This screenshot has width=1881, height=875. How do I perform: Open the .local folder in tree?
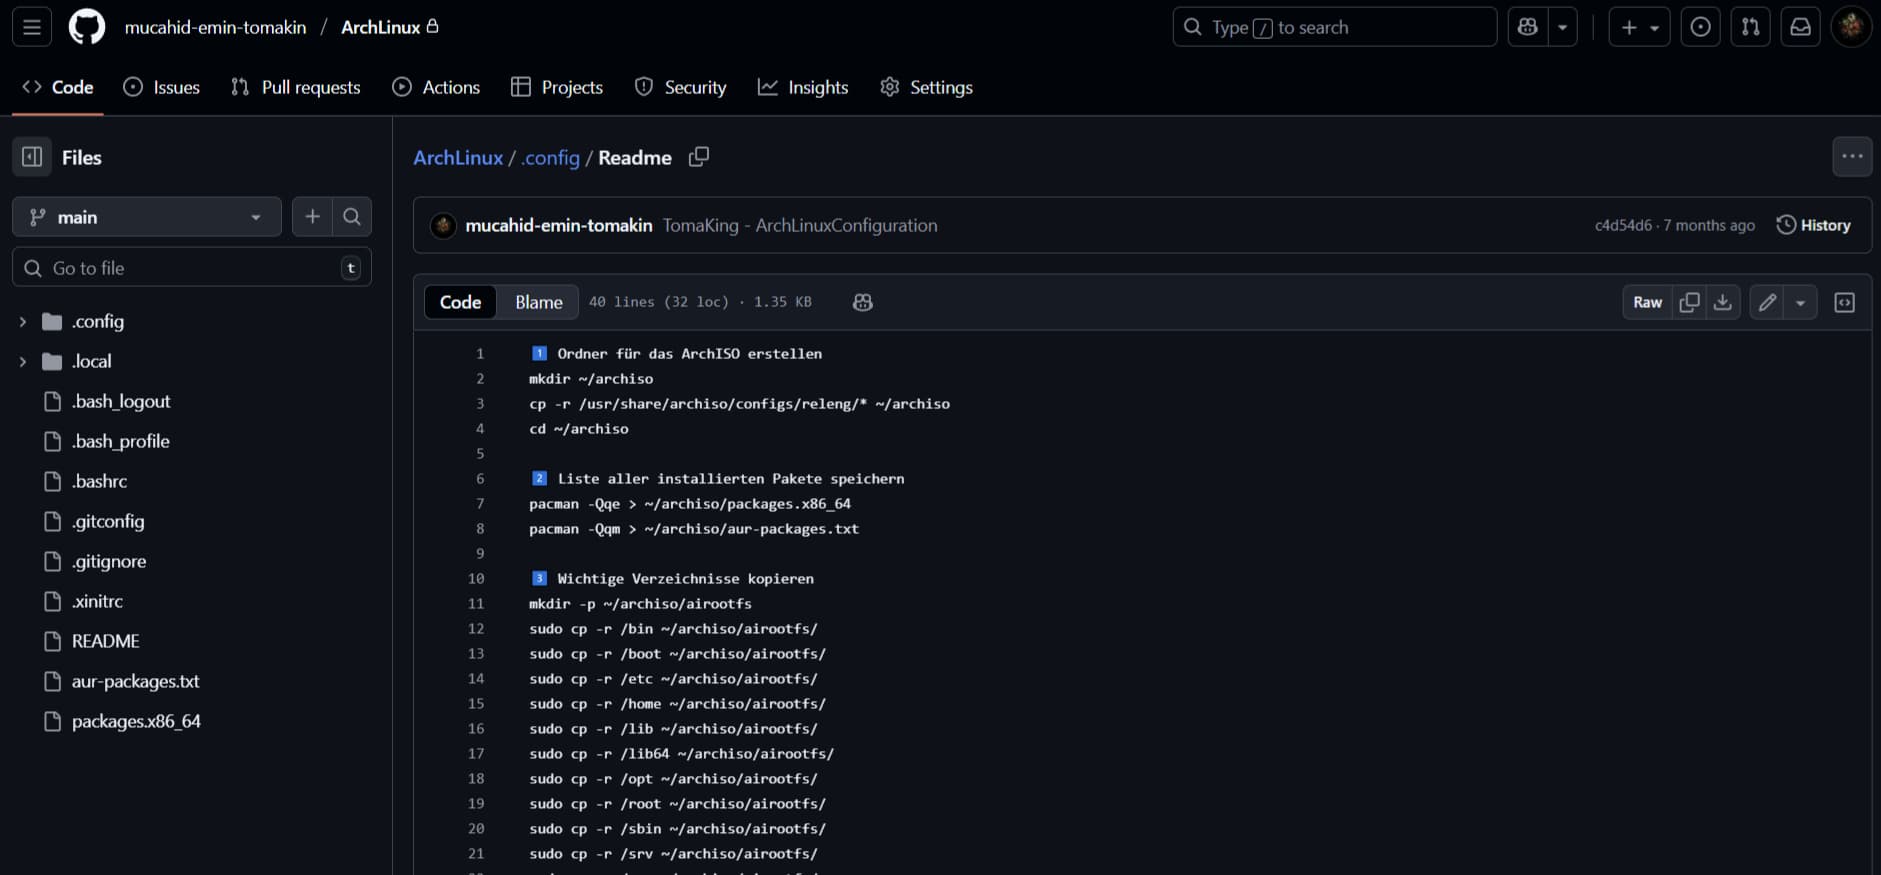pos(91,361)
